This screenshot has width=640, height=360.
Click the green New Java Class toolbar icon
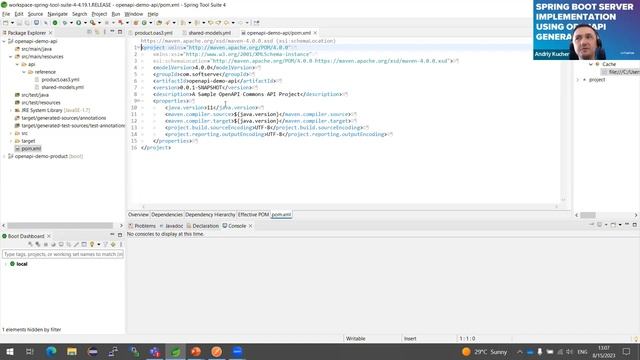(144, 23)
